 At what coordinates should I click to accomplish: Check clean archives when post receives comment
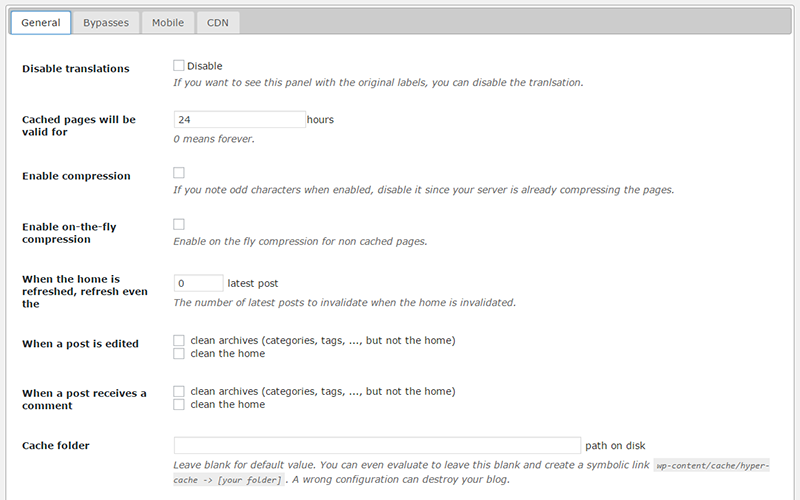click(x=179, y=391)
